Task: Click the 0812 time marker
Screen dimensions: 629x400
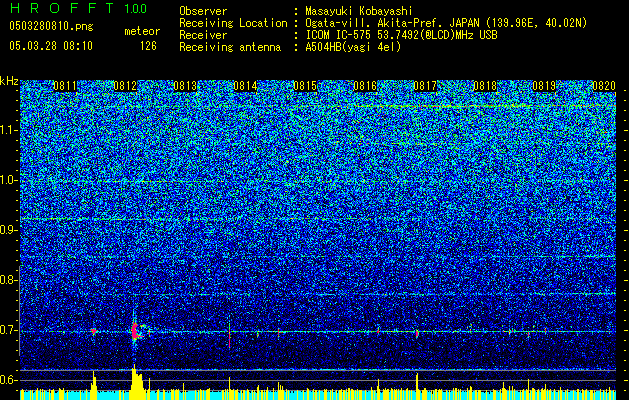Action: tap(125, 86)
